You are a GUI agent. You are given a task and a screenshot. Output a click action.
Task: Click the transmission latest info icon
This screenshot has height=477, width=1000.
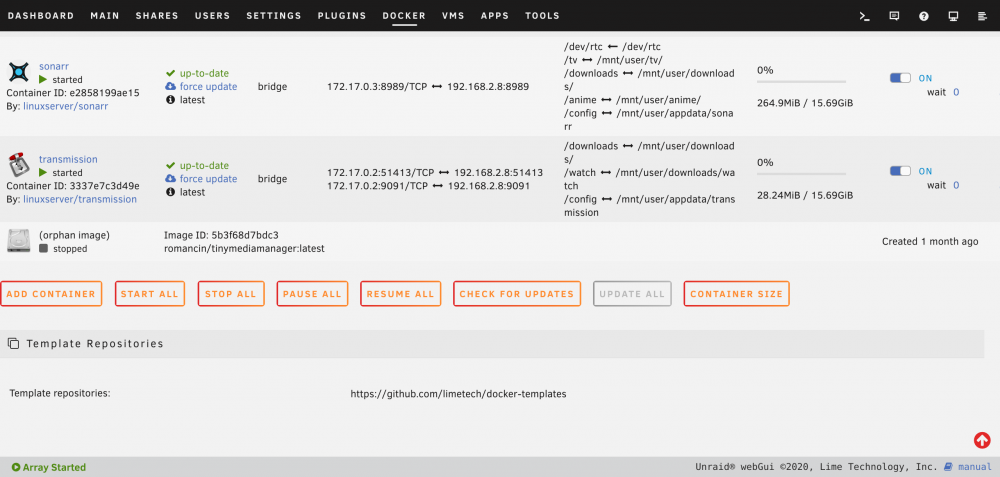point(170,192)
